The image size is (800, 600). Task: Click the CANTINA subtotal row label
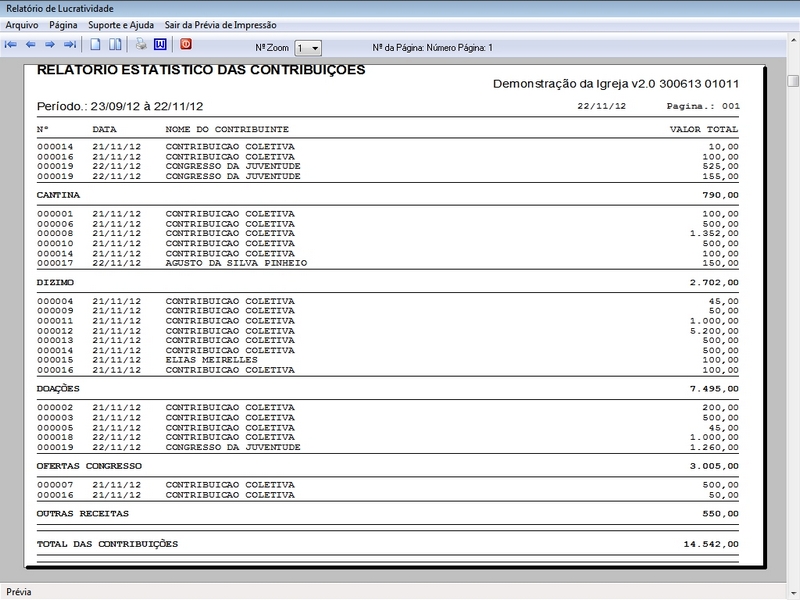[58, 195]
